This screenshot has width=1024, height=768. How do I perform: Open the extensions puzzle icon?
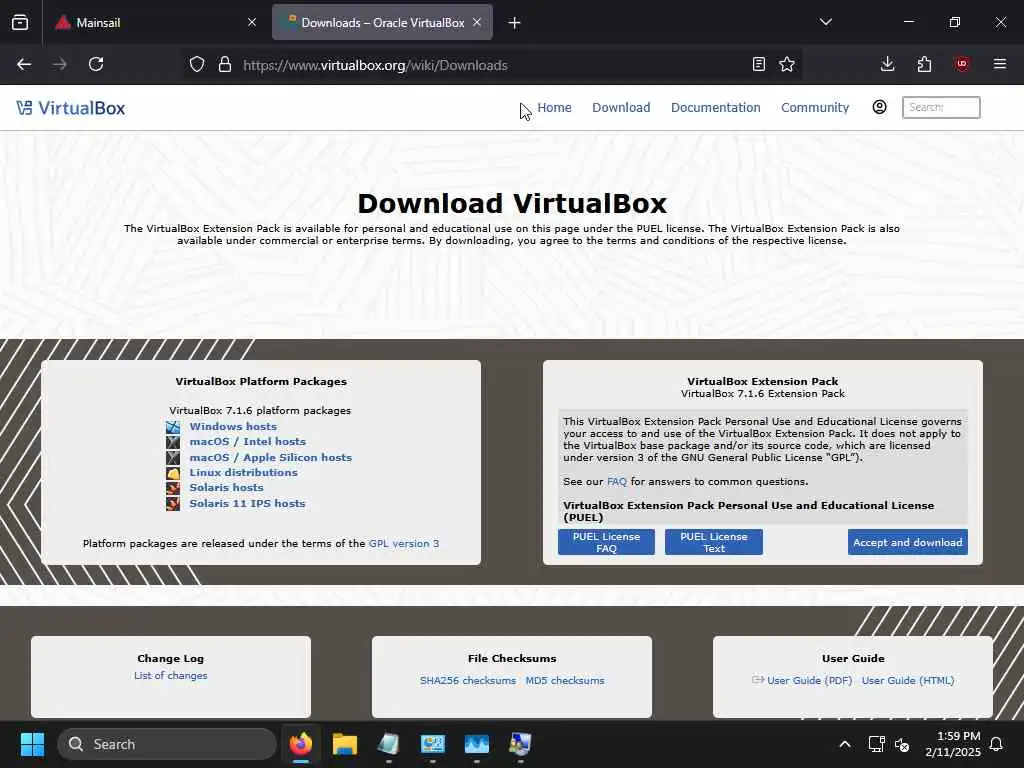point(924,64)
